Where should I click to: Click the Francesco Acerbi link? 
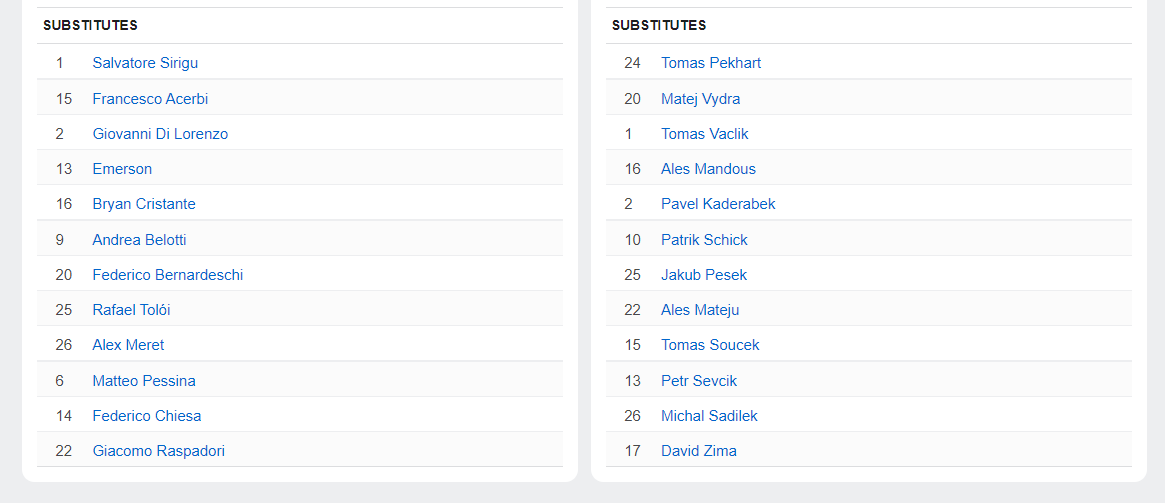(x=150, y=99)
